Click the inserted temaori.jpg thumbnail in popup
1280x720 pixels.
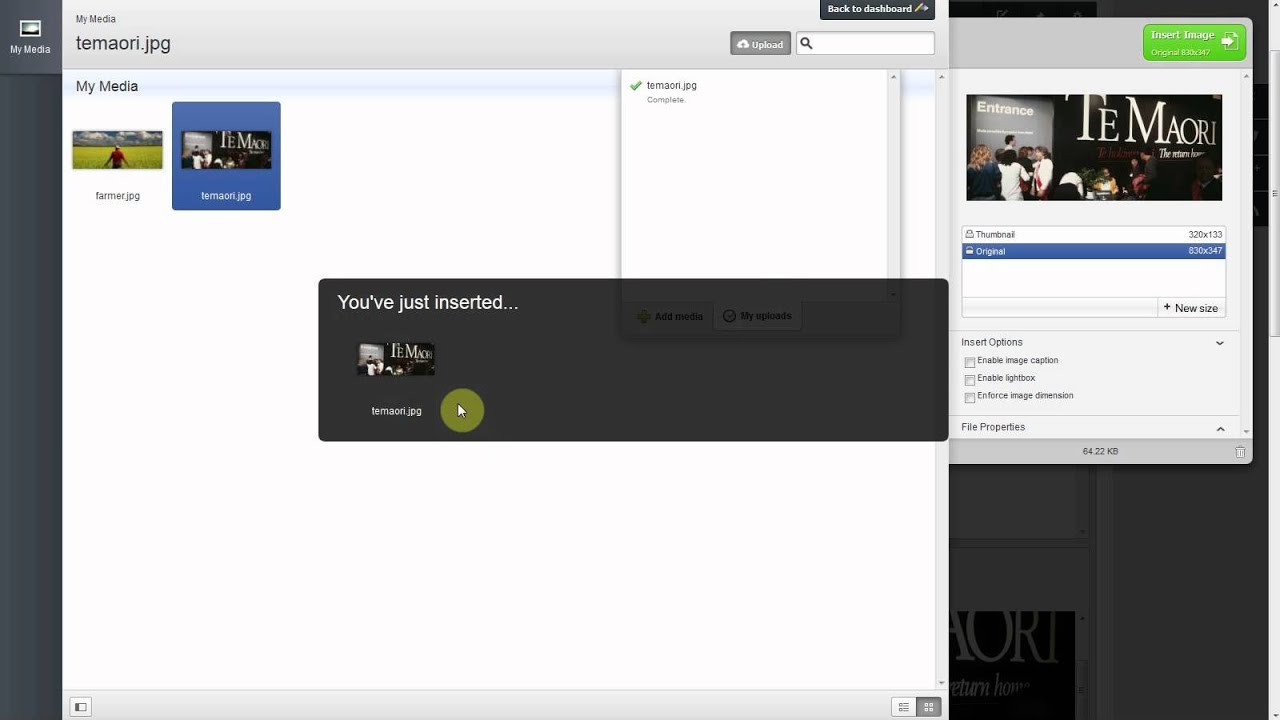[x=396, y=360]
